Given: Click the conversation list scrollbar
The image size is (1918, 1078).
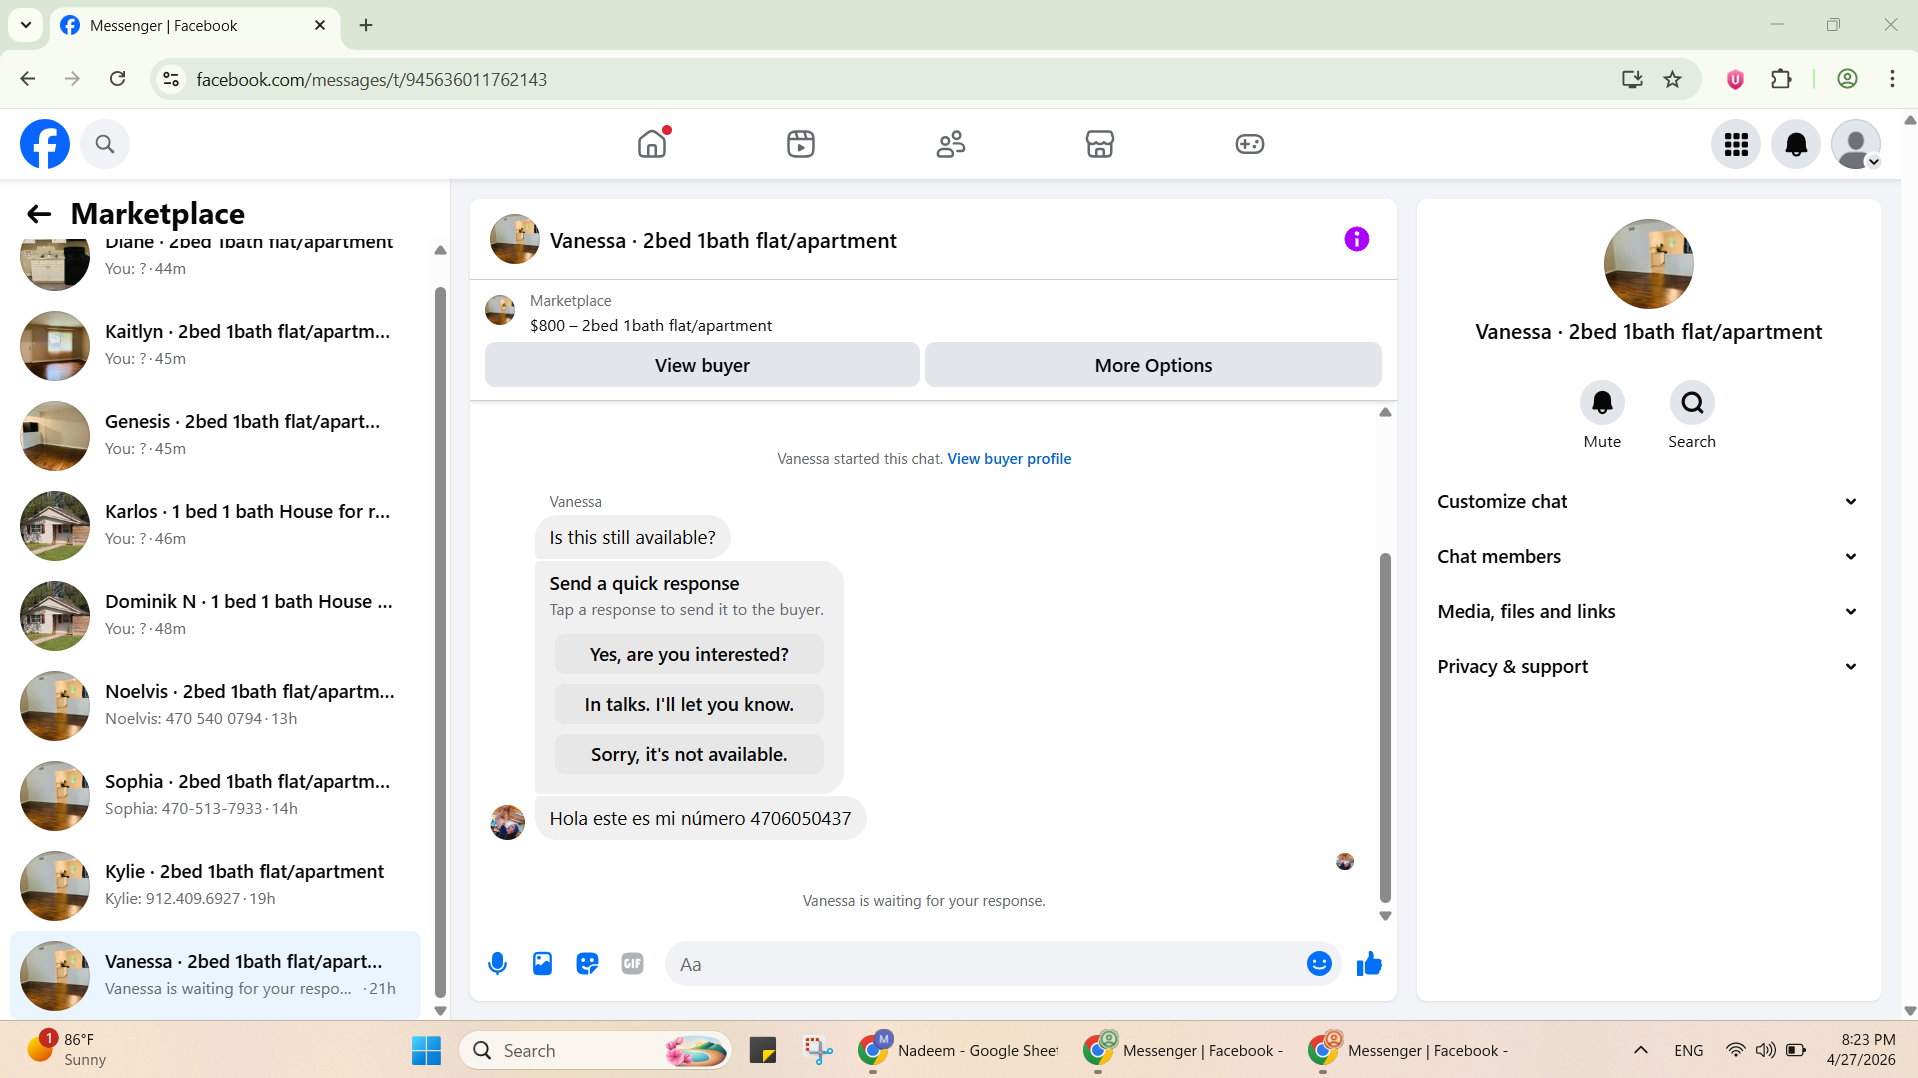Looking at the screenshot, I should pos(440,640).
